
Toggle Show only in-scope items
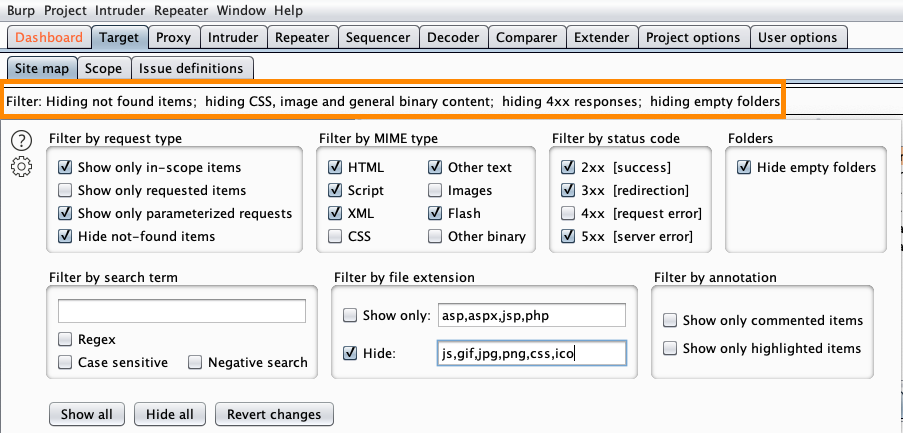tap(65, 168)
